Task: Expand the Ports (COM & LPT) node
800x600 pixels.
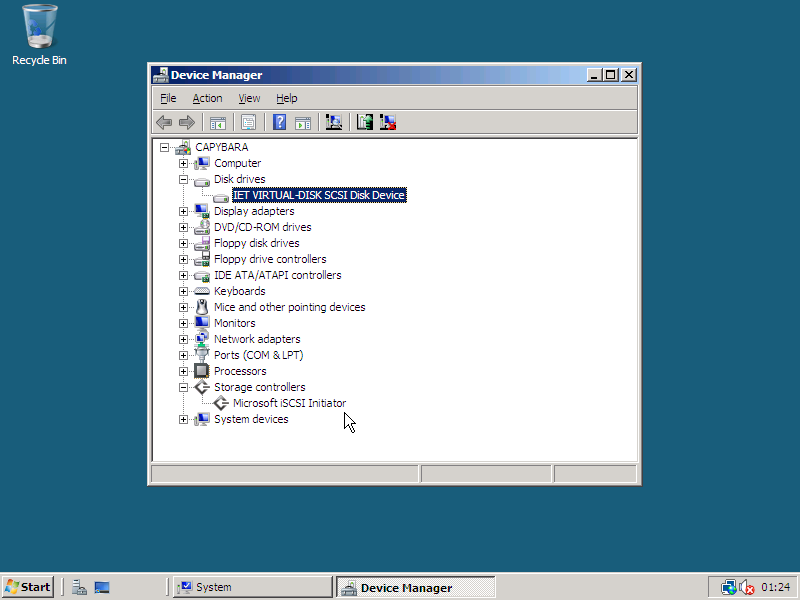Action: click(184, 354)
